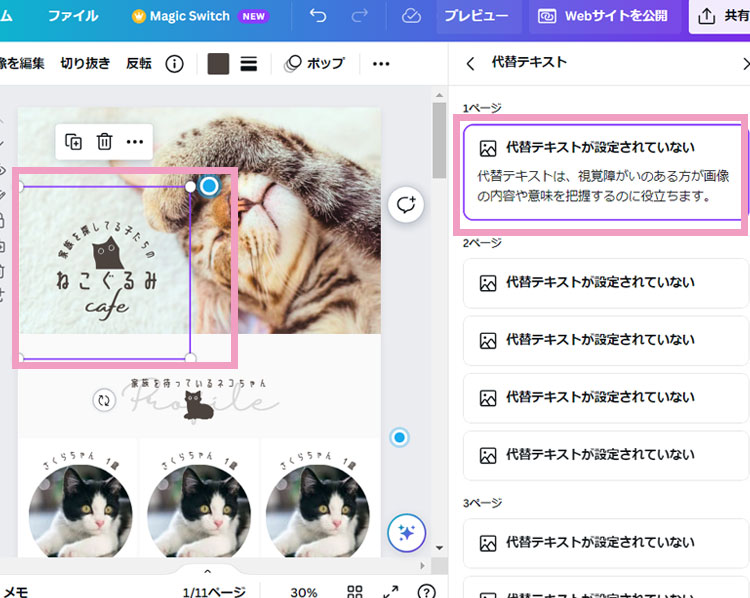This screenshot has height=598, width=750.
Task: Select first 2ページ alt text entry
Action: coord(605,283)
